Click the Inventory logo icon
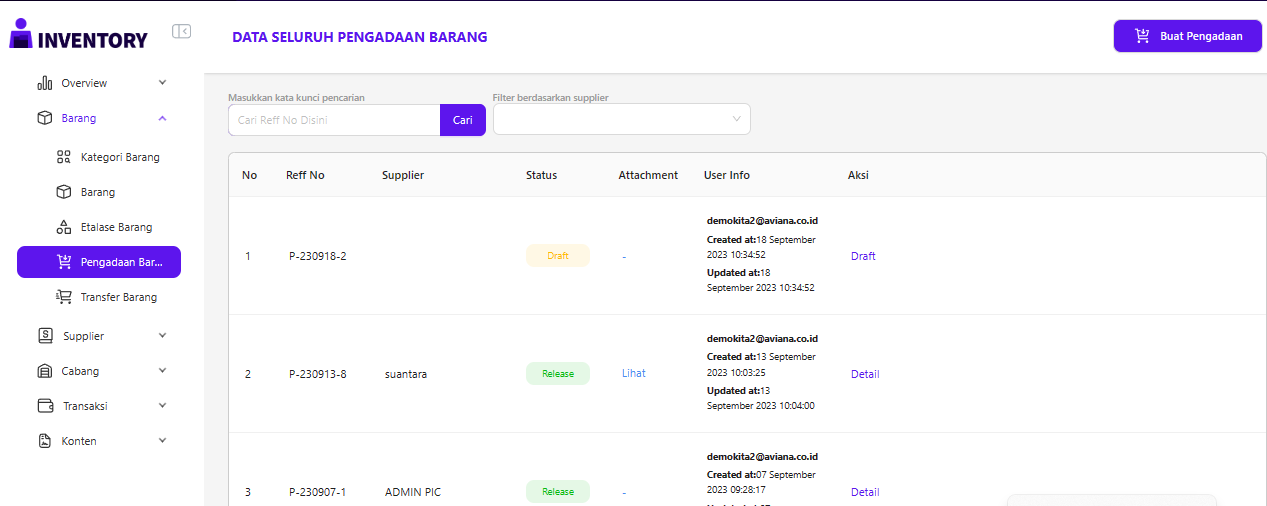 coord(21,34)
